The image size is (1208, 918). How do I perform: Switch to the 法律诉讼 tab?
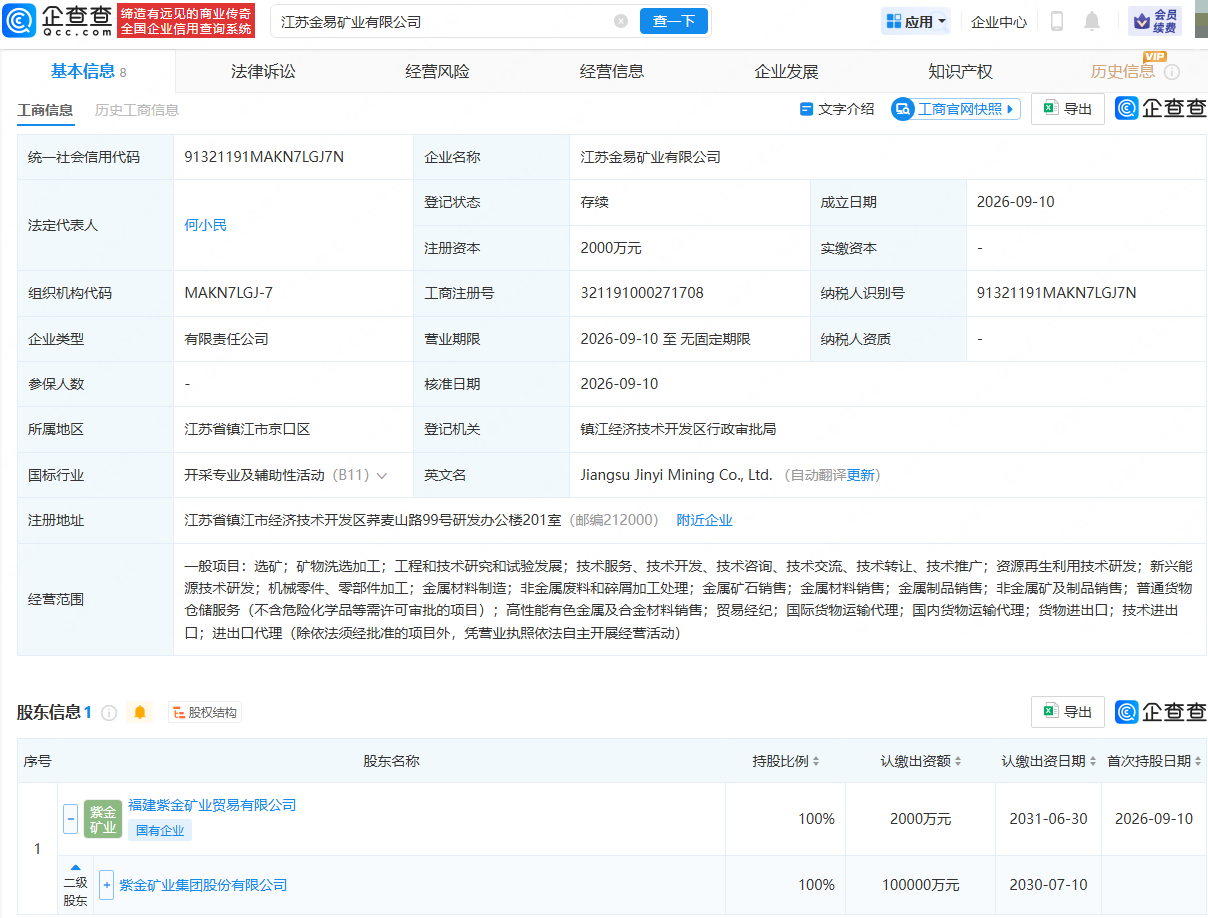pyautogui.click(x=263, y=71)
